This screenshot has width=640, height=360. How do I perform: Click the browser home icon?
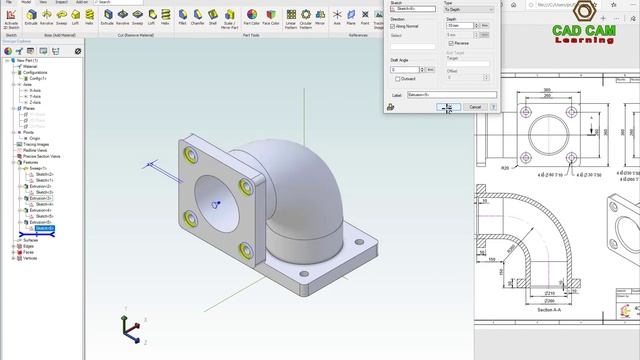[x=513, y=5]
